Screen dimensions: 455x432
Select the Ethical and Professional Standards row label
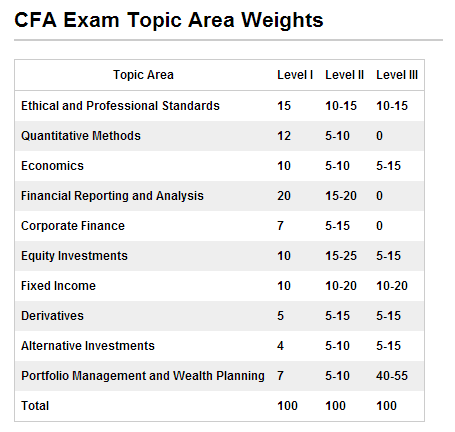click(x=120, y=106)
